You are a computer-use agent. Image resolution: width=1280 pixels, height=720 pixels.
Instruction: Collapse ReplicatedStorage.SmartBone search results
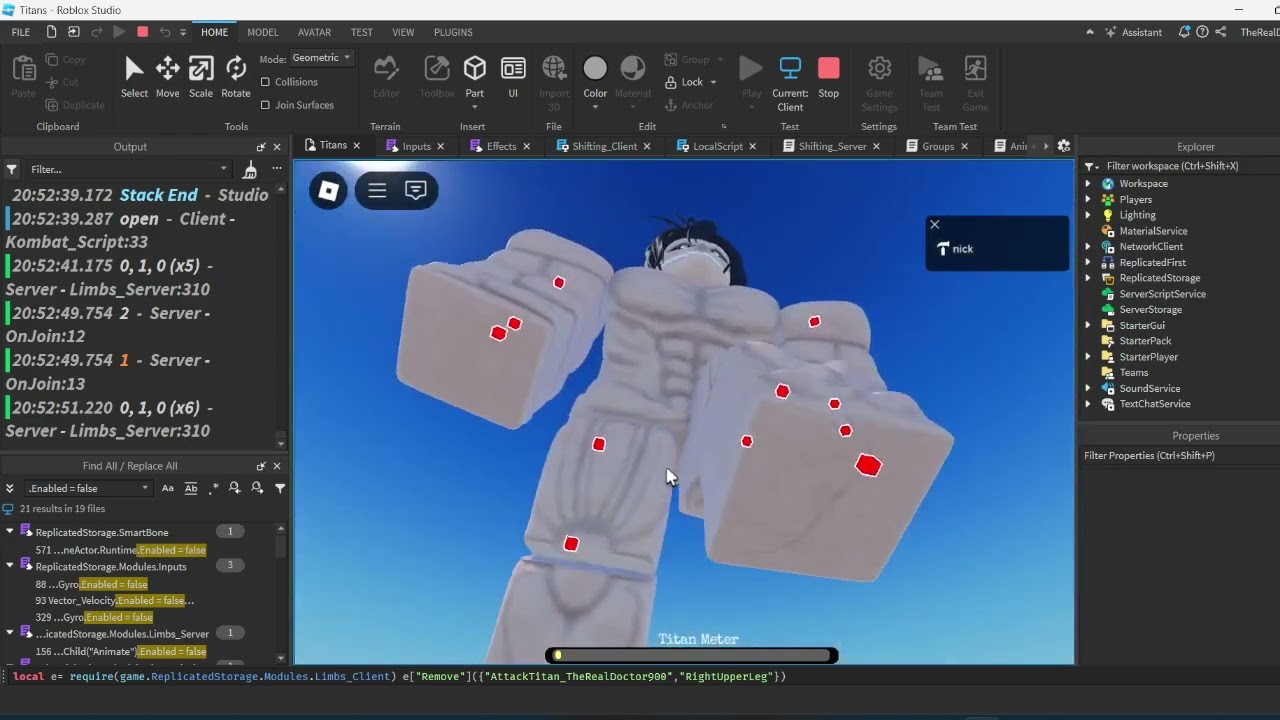pos(10,532)
